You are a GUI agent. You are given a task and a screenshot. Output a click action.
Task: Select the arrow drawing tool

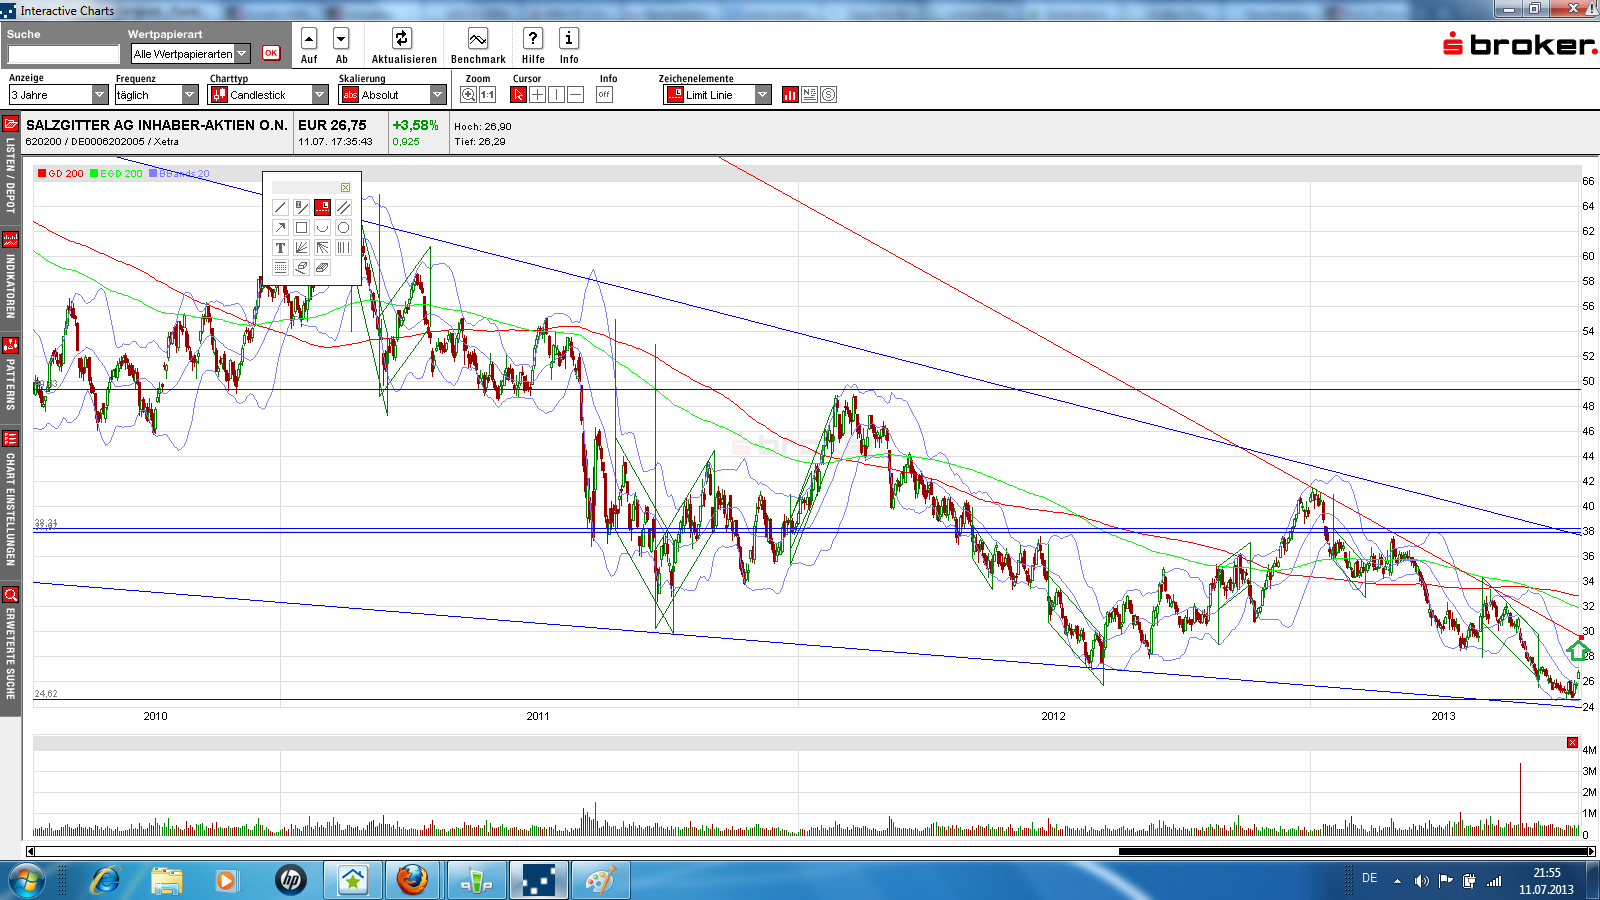[x=280, y=227]
